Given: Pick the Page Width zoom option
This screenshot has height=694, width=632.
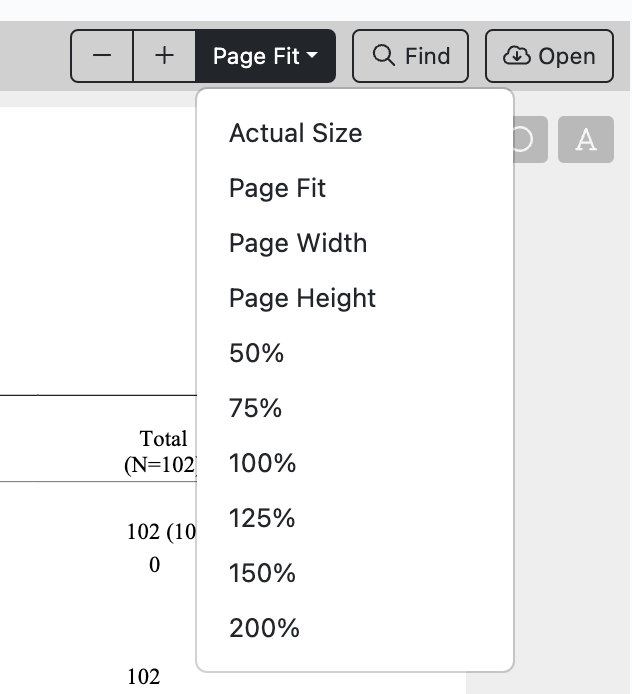Looking at the screenshot, I should [x=298, y=243].
